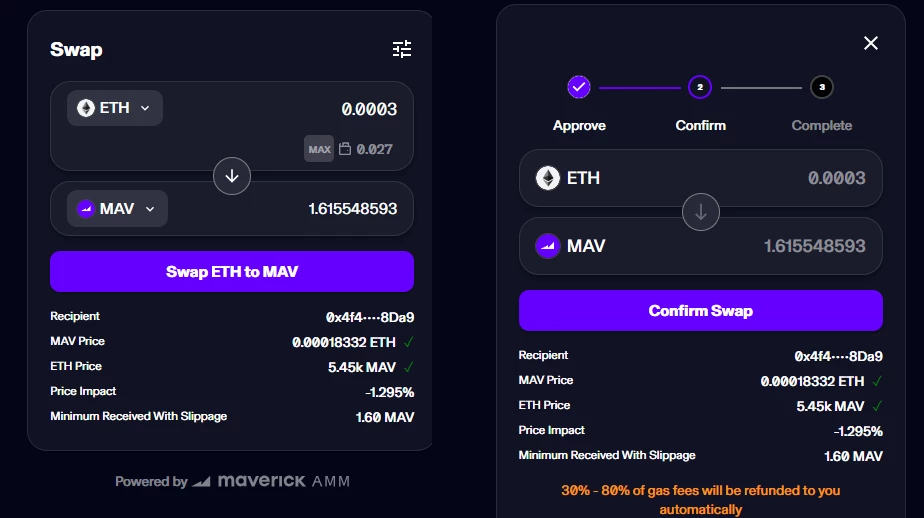The width and height of the screenshot is (924, 518).
Task: Click the Maverick logo in Powered by footer
Action: (x=201, y=481)
